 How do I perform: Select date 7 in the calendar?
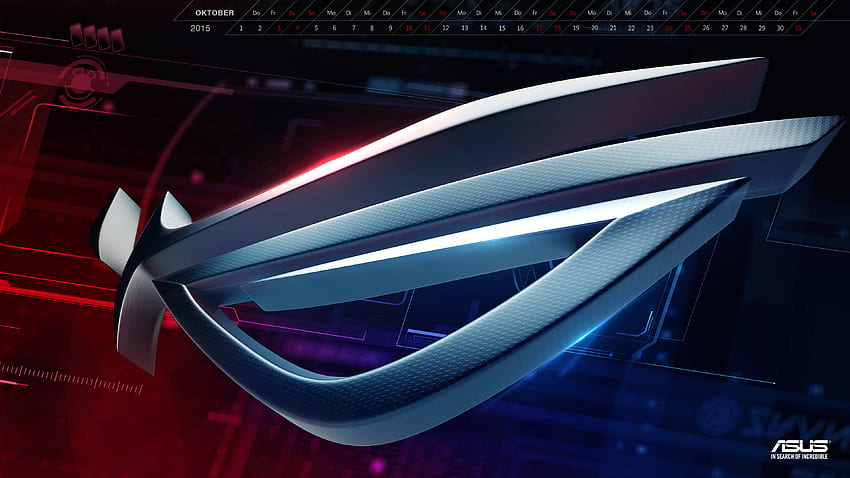(x=353, y=28)
